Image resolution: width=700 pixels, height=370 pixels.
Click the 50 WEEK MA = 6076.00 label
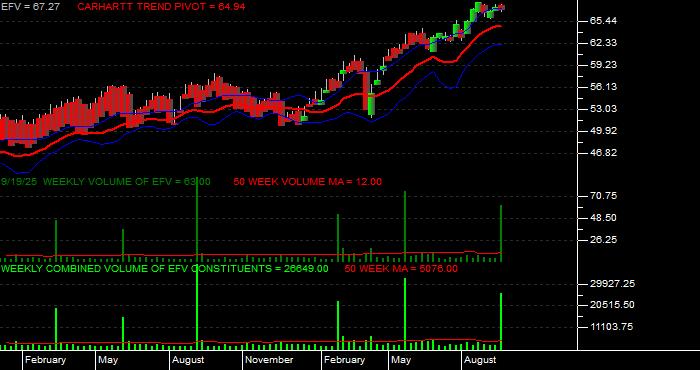(x=401, y=269)
